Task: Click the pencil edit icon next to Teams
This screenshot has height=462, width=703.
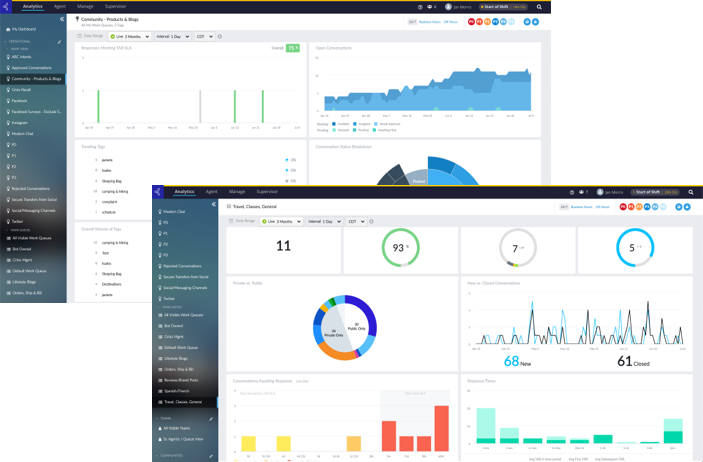Action: pos(211,418)
